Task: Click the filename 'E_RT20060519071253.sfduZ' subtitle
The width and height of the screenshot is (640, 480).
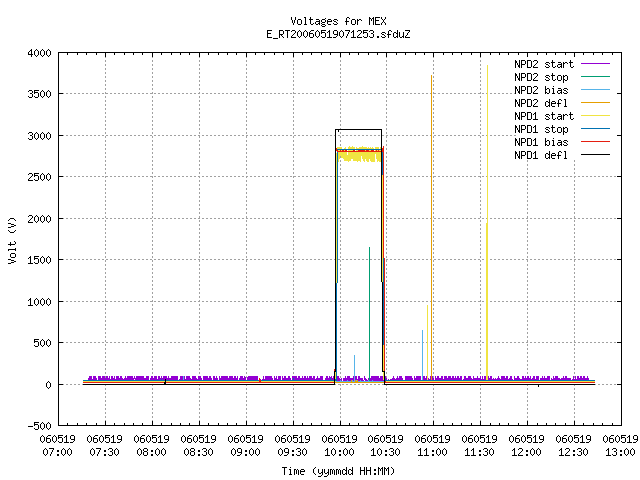Action: [x=338, y=34]
